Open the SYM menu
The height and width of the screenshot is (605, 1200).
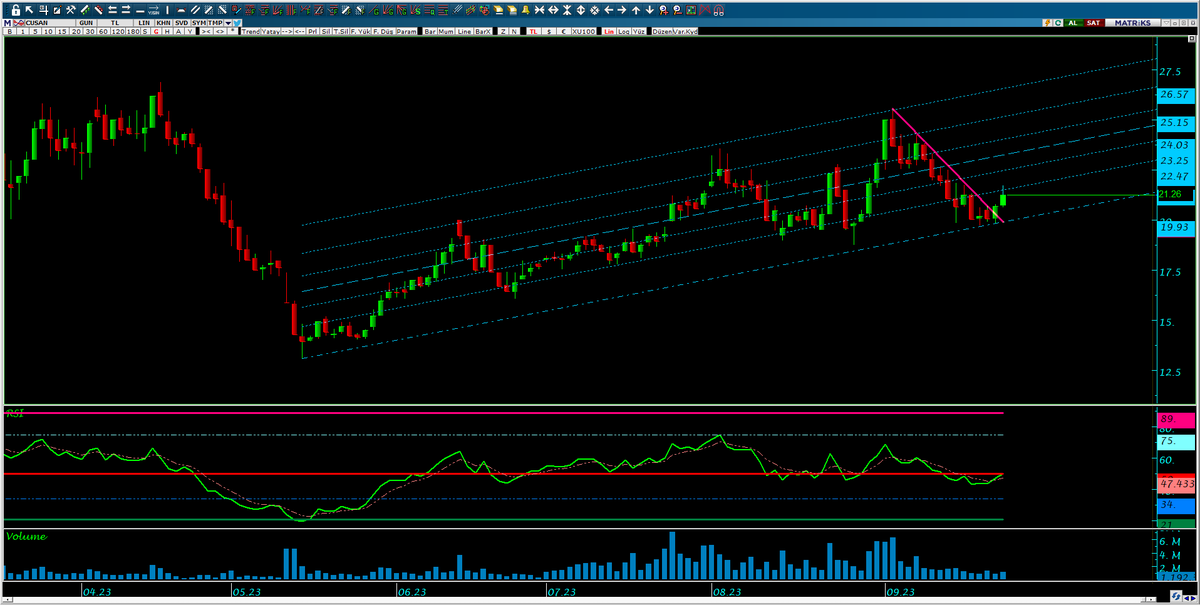[199, 23]
